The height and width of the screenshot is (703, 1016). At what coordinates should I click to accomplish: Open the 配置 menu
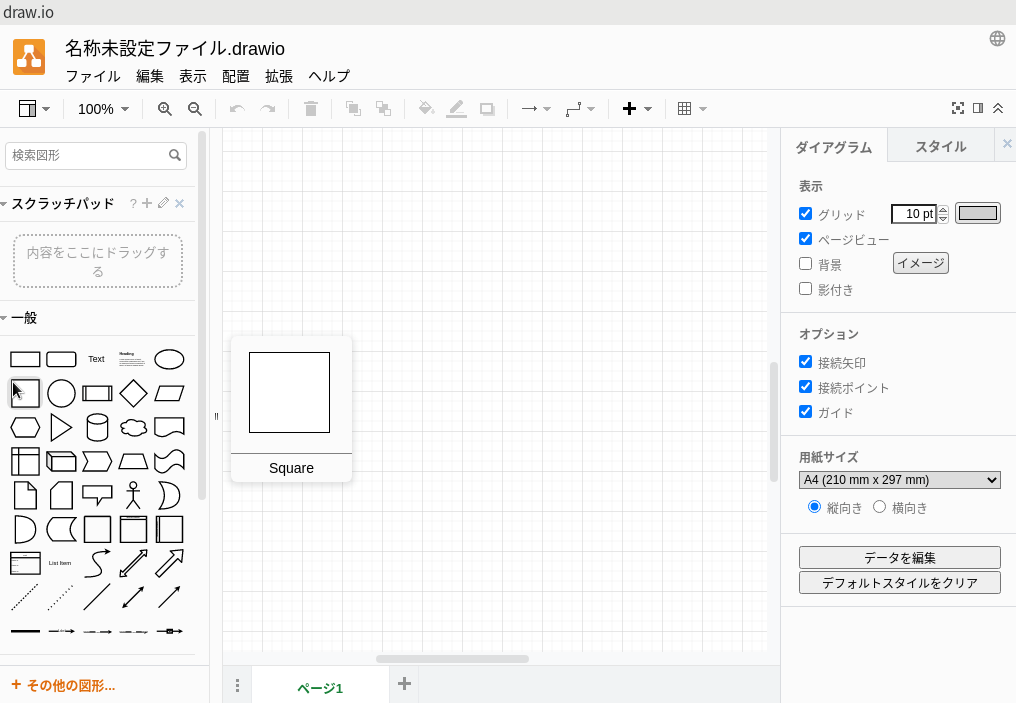pos(236,76)
